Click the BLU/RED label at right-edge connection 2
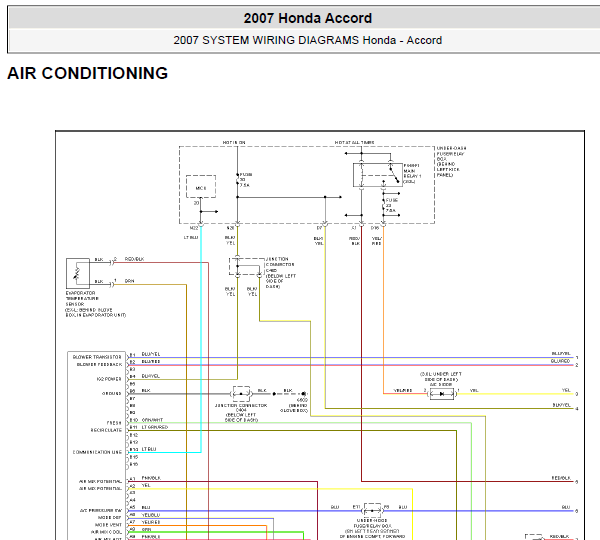Viewport: 600px width, 540px height. tap(561, 361)
